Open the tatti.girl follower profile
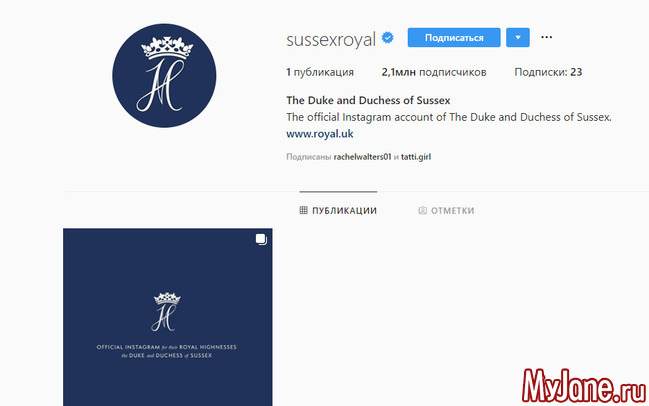649x406 pixels. (x=416, y=157)
